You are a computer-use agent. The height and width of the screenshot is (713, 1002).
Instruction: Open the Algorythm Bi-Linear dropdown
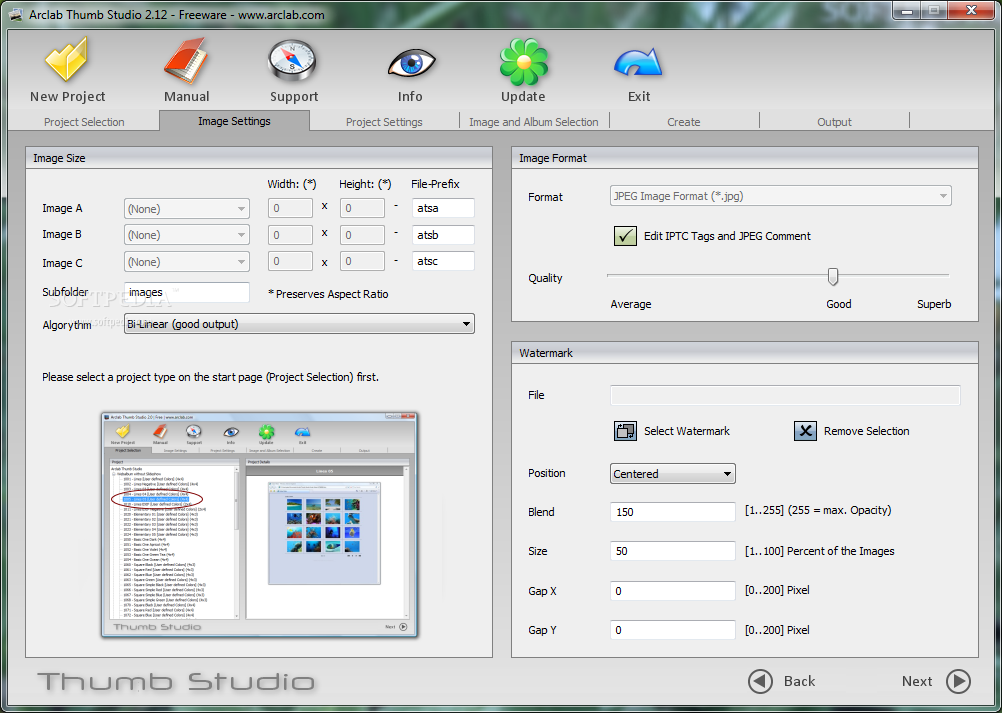pos(299,324)
